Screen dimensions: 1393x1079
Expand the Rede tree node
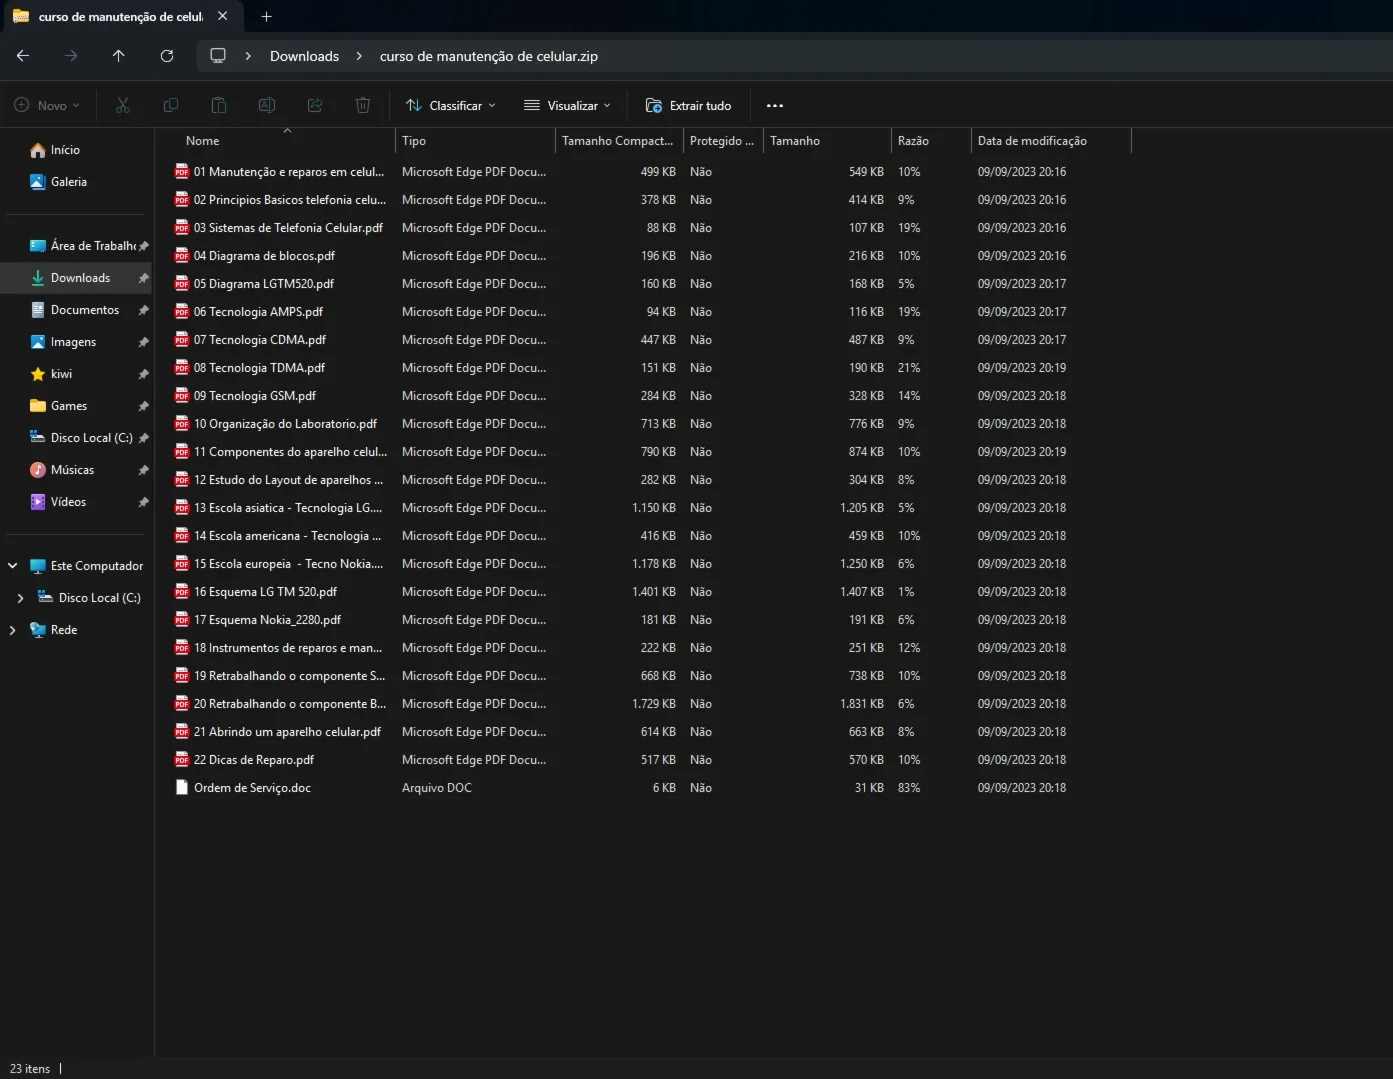[12, 630]
